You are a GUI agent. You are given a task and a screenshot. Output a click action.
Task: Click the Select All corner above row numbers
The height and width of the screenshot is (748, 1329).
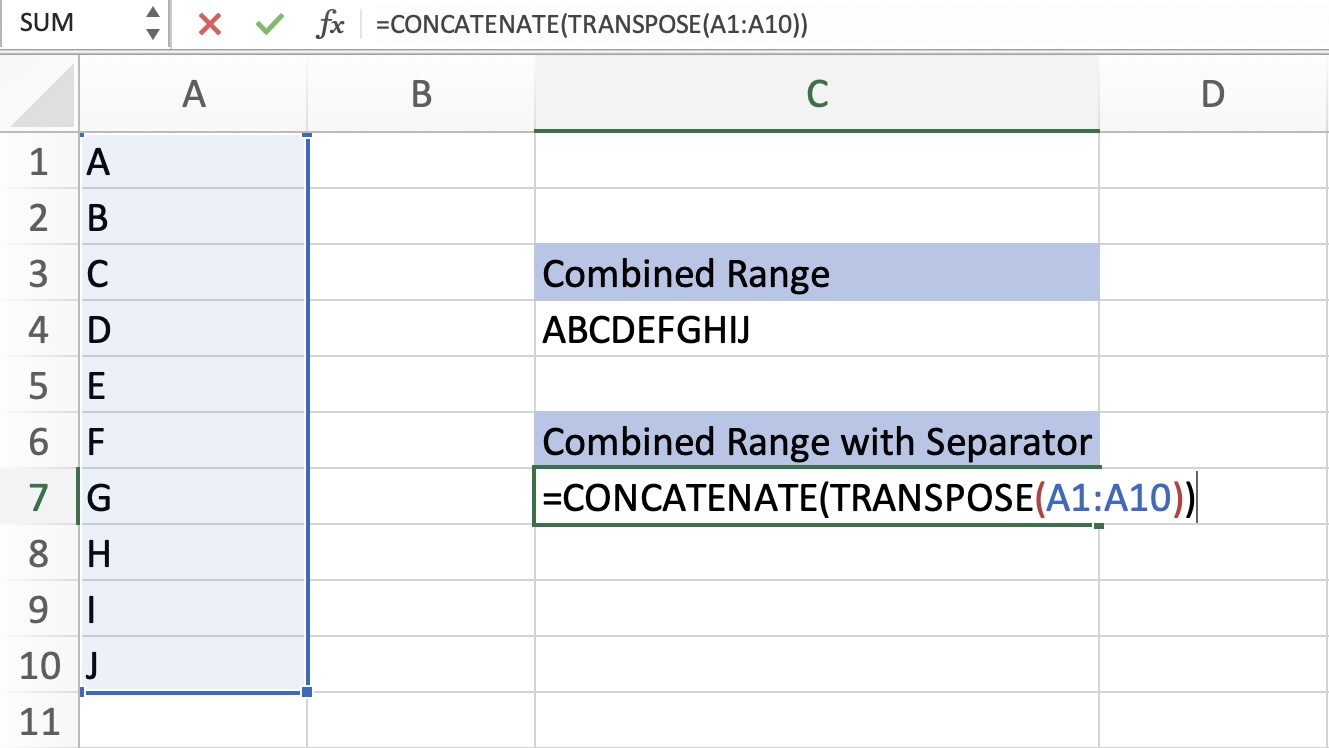click(x=38, y=95)
